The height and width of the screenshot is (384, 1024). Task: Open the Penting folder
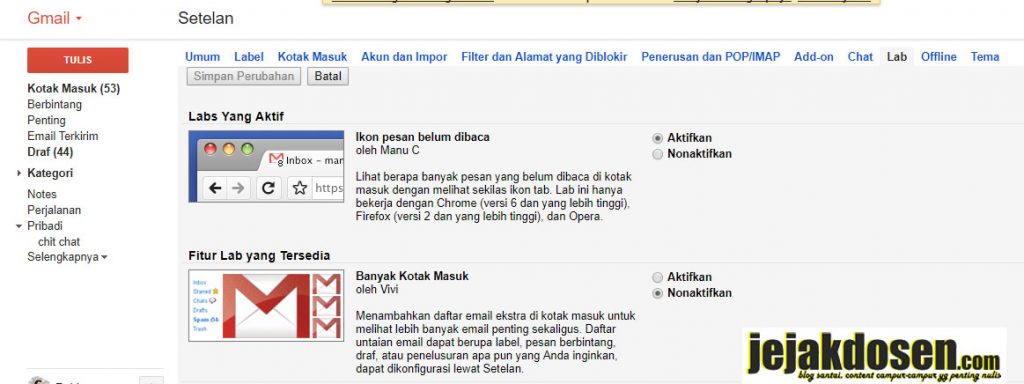pos(46,120)
